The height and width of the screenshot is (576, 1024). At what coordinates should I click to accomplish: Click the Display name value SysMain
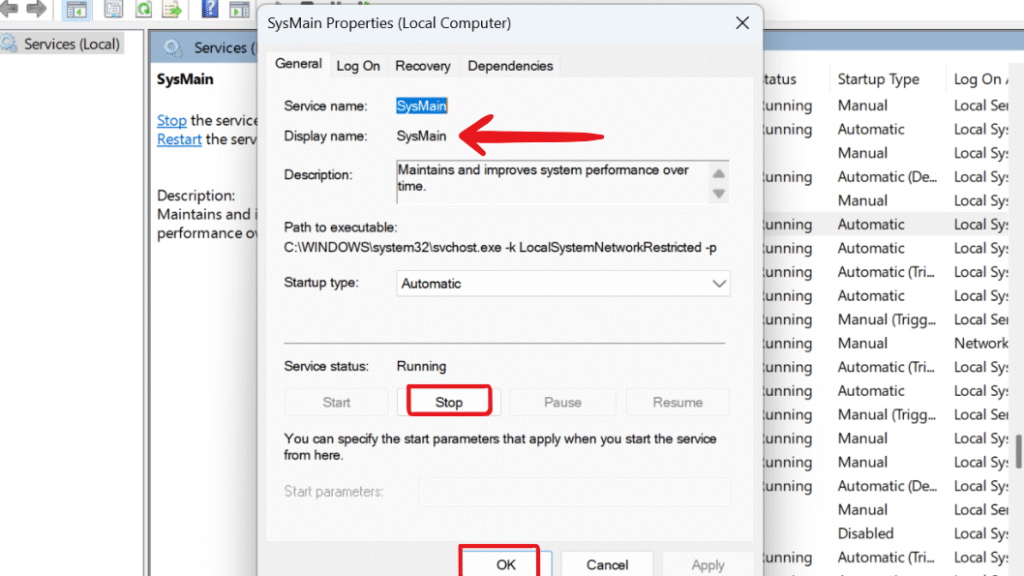421,136
